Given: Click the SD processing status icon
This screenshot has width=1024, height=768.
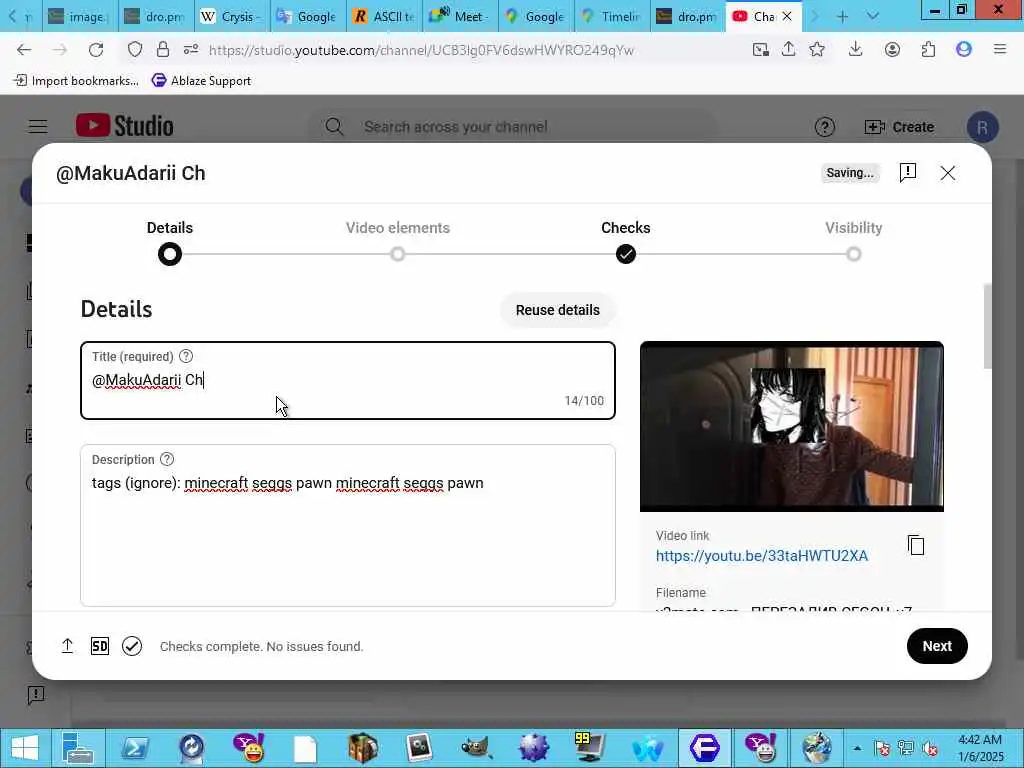Looking at the screenshot, I should coord(100,646).
